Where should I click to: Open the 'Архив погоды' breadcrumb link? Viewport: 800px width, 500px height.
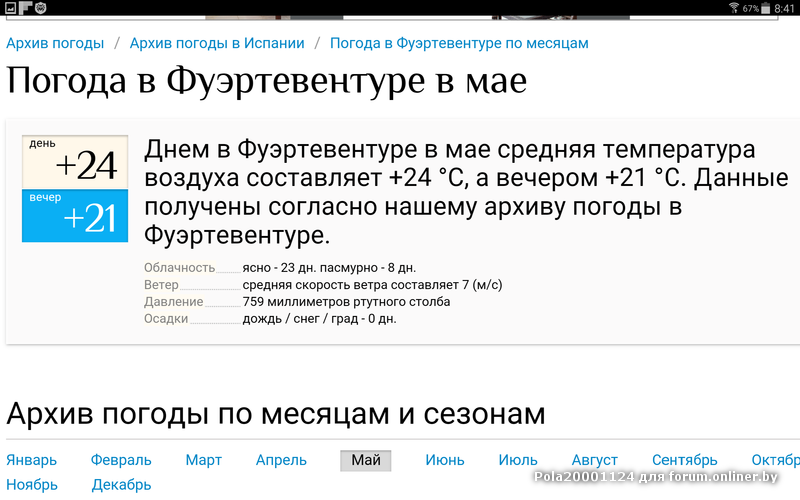(55, 44)
